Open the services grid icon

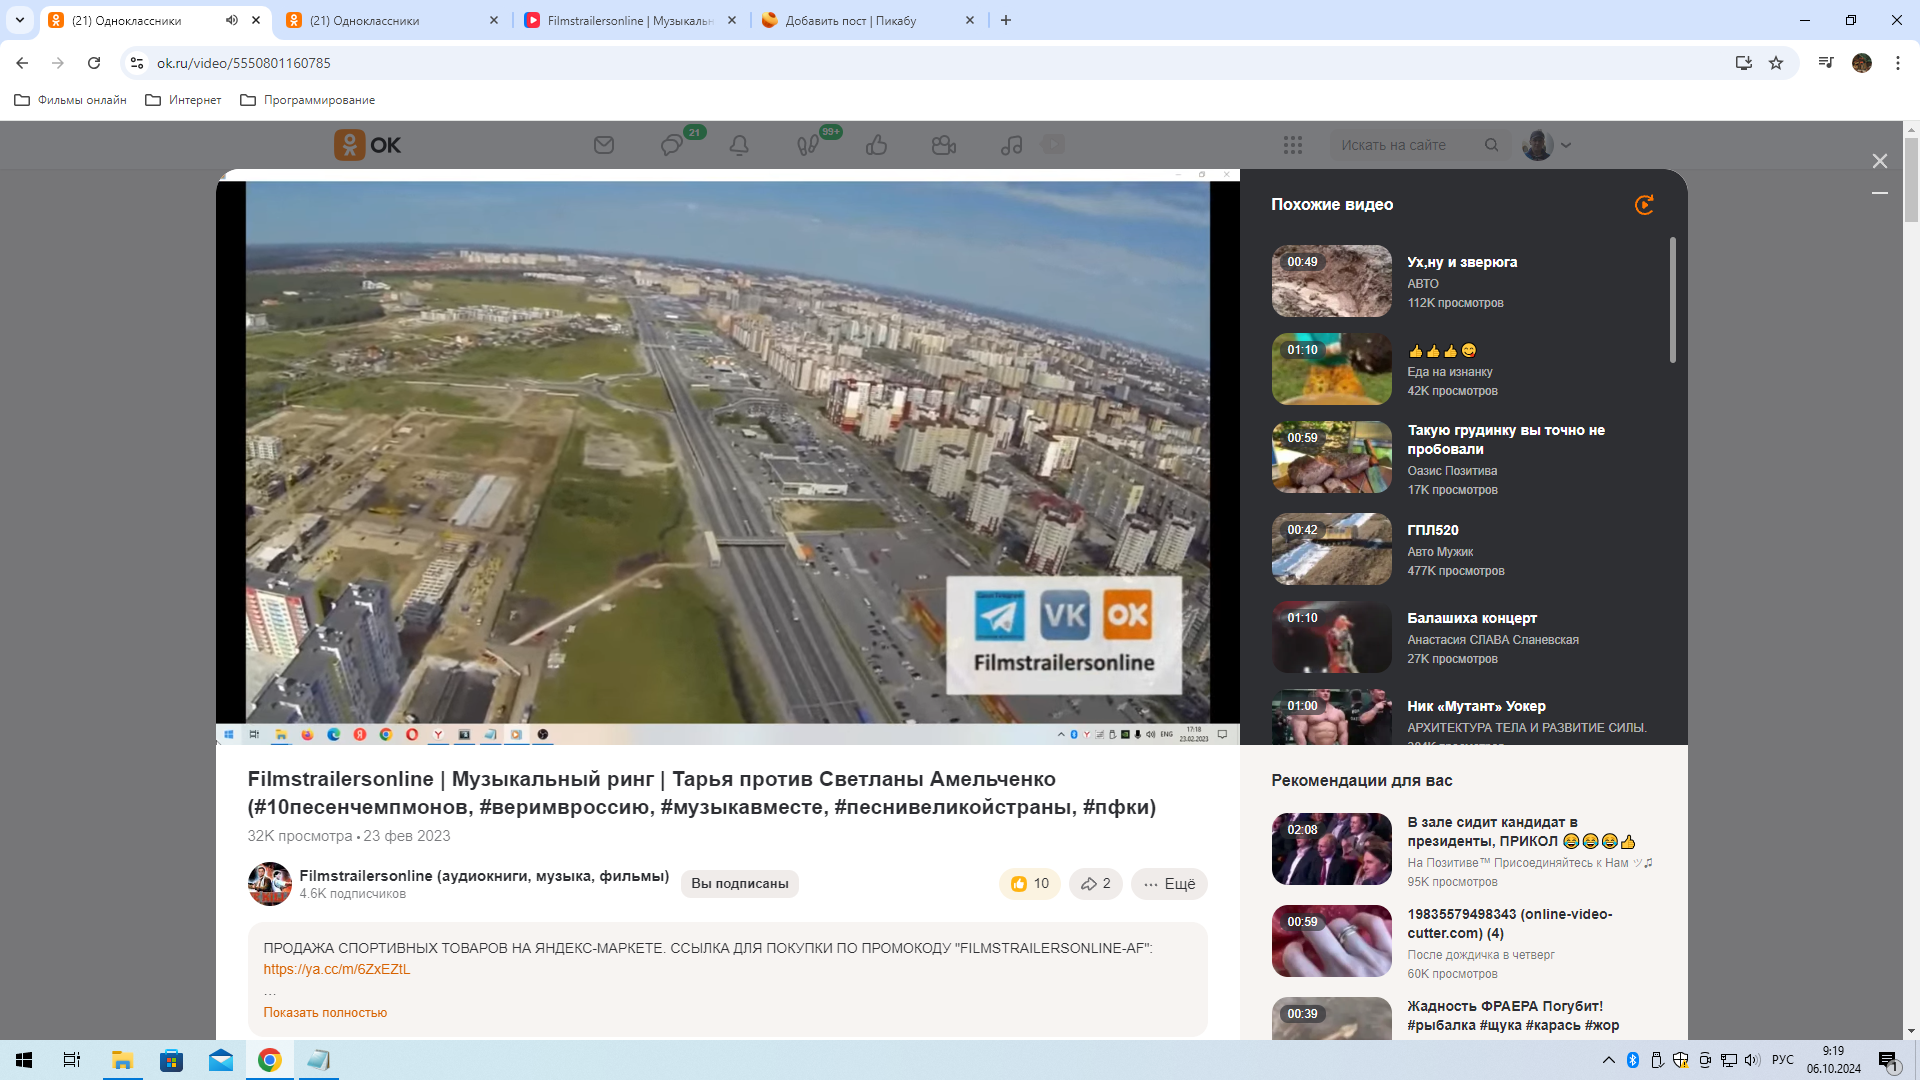pyautogui.click(x=1293, y=145)
